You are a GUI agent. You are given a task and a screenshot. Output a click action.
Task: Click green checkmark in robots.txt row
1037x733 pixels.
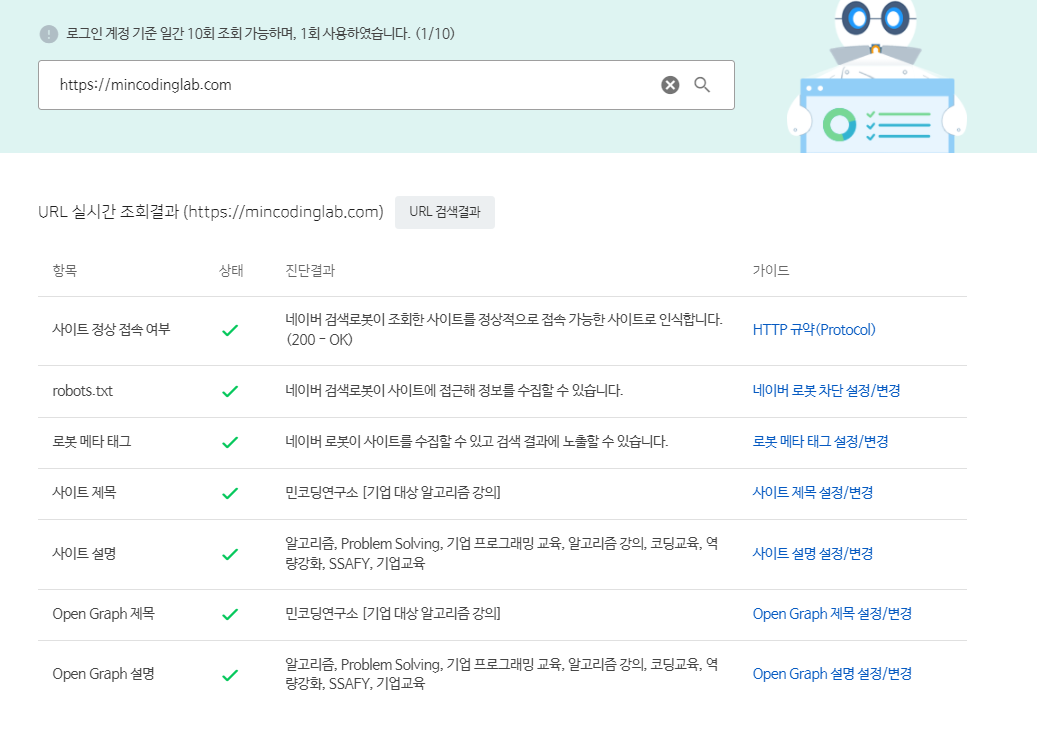click(x=230, y=392)
